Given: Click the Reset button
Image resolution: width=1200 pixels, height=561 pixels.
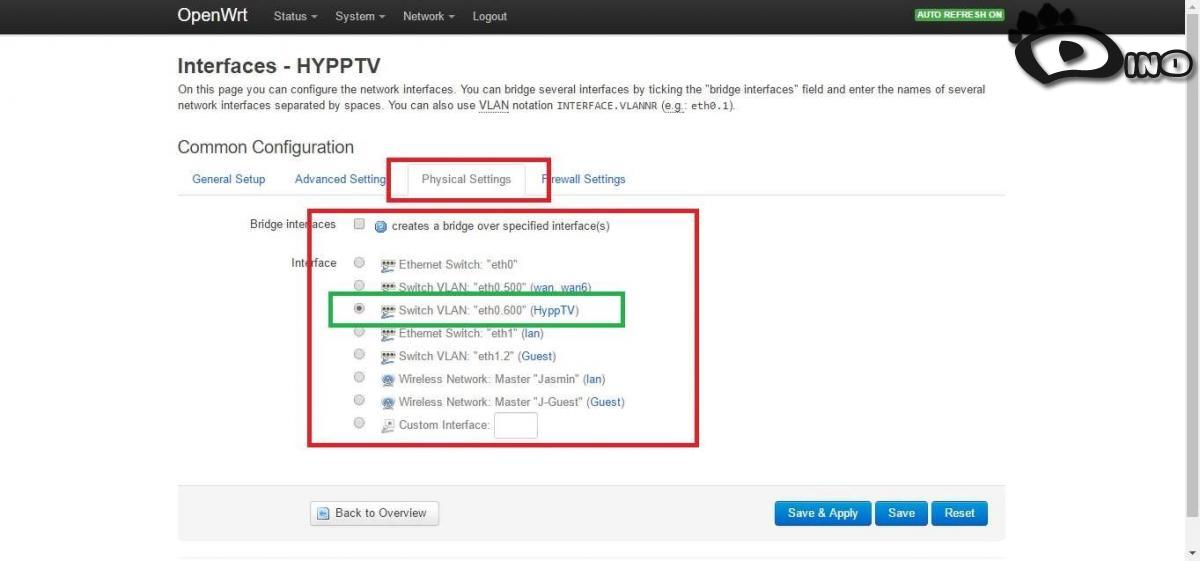Looking at the screenshot, I should point(960,513).
